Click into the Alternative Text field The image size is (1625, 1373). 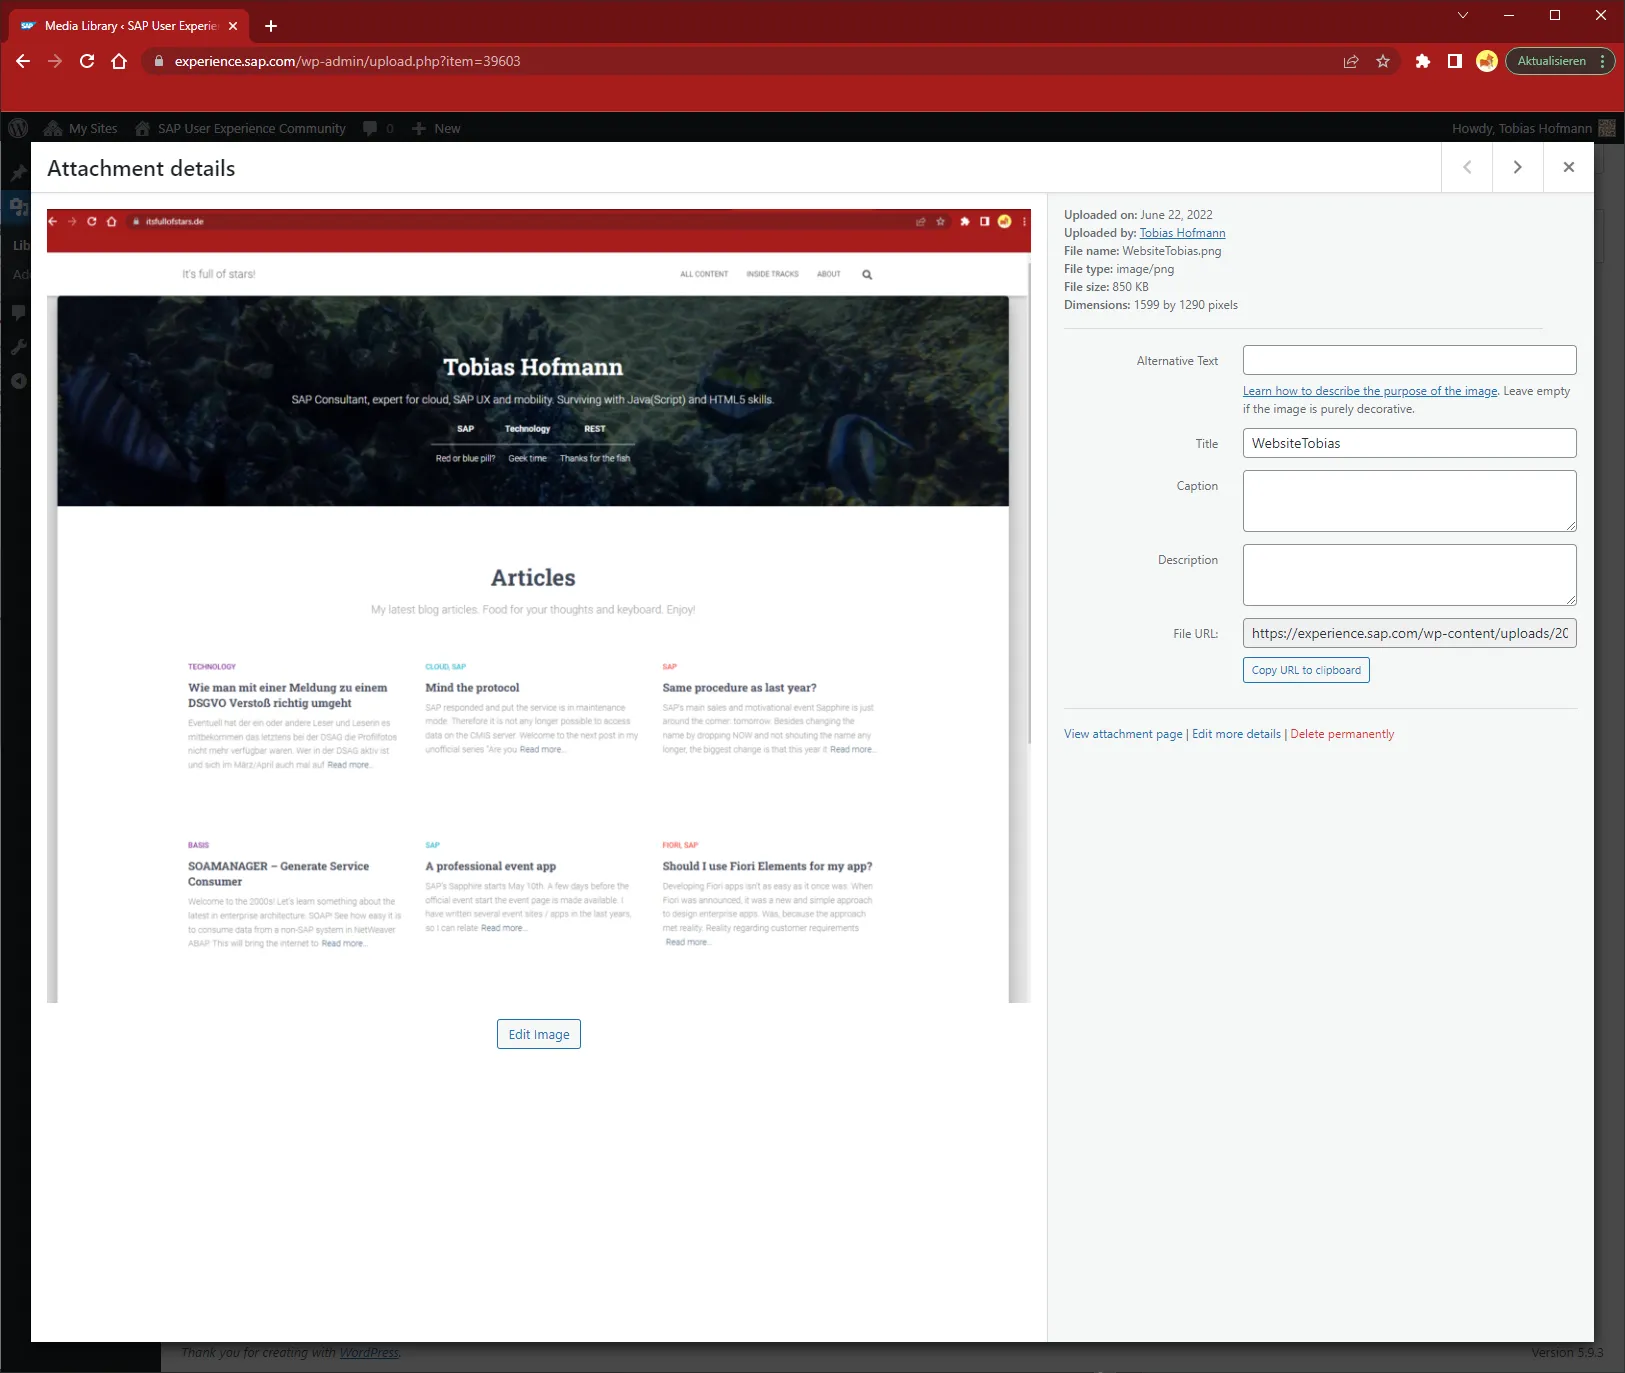click(x=1409, y=360)
